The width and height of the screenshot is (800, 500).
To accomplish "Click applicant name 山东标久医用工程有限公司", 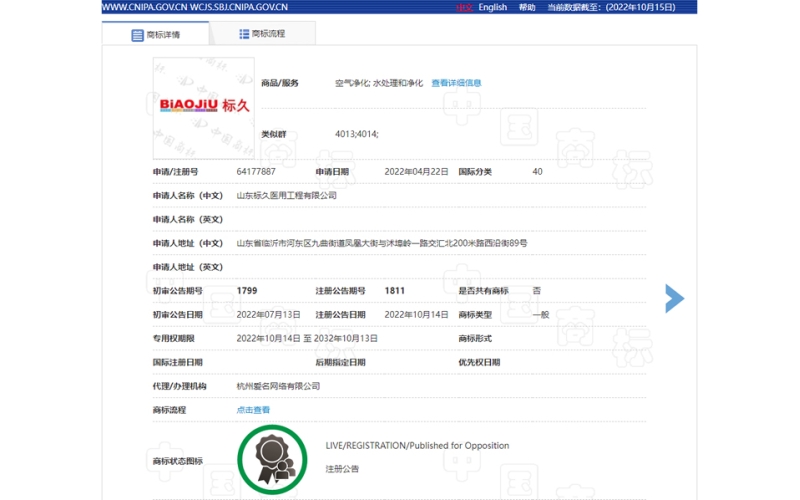I will [x=286, y=196].
